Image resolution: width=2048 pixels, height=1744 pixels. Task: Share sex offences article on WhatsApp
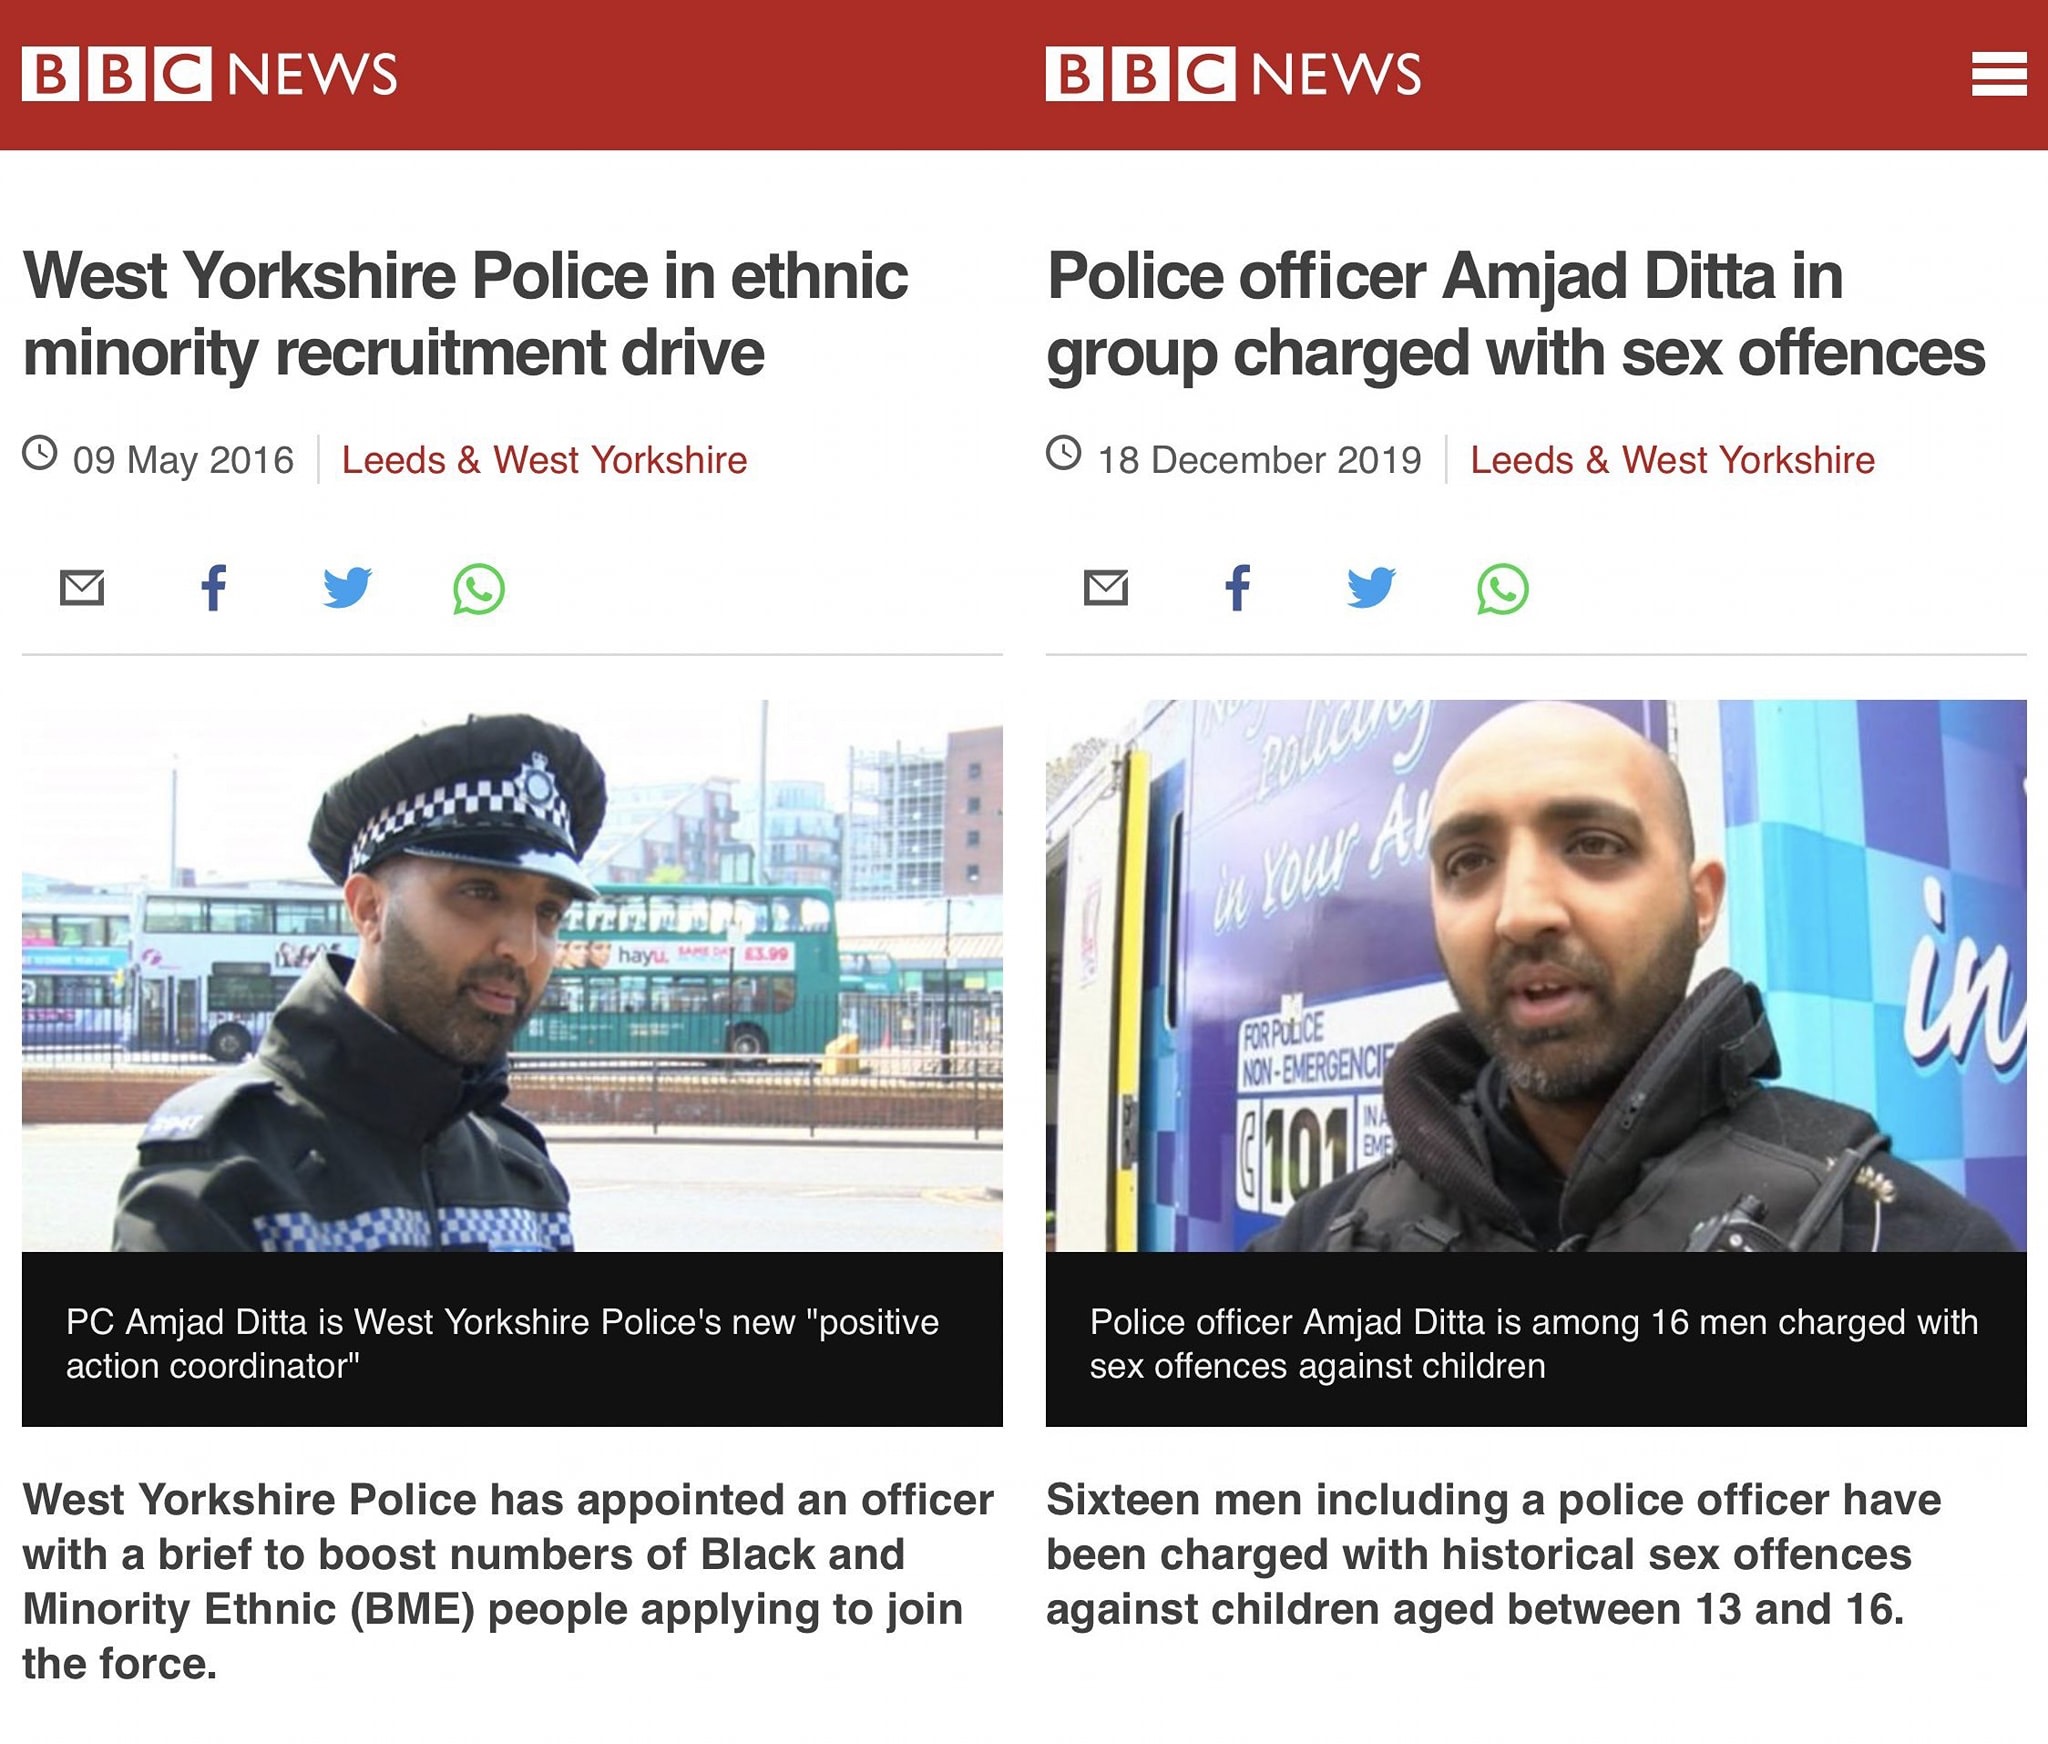point(1503,589)
